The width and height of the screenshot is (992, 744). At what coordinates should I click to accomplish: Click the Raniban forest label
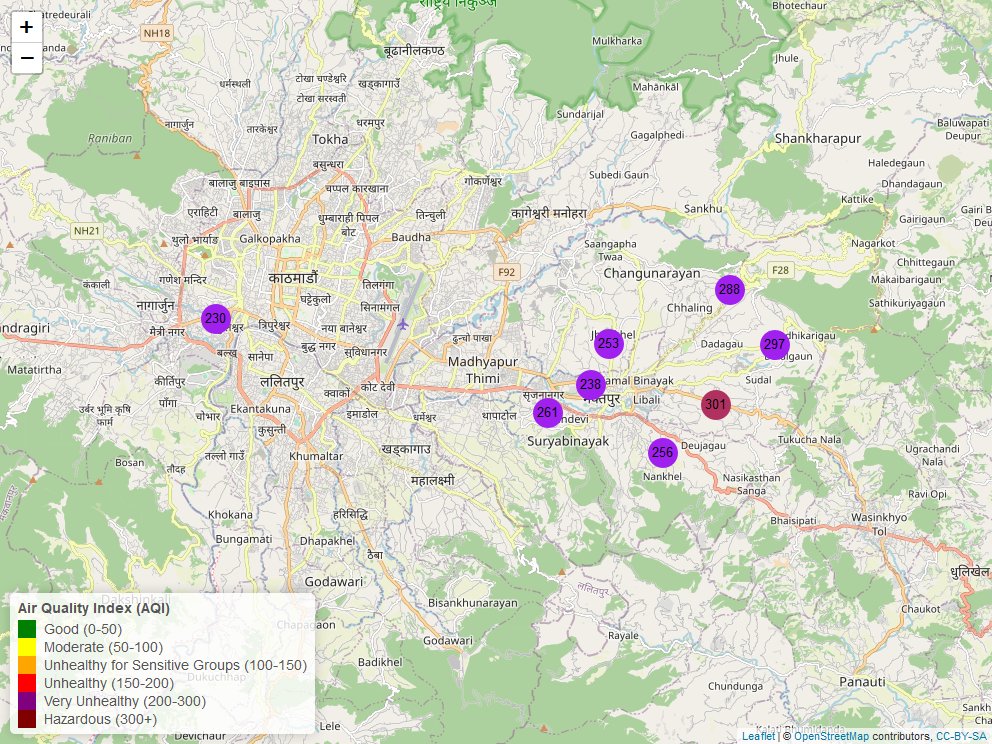(110, 138)
